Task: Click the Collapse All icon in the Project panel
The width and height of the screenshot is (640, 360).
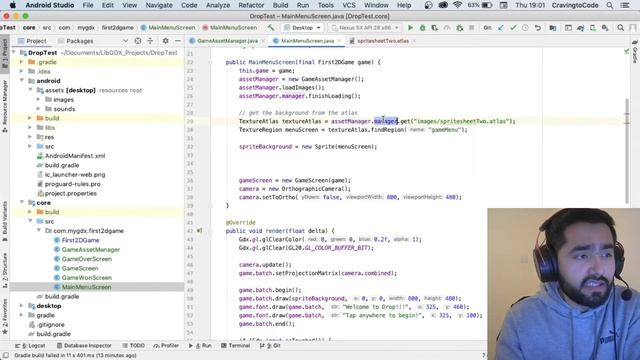Action: click(150, 41)
